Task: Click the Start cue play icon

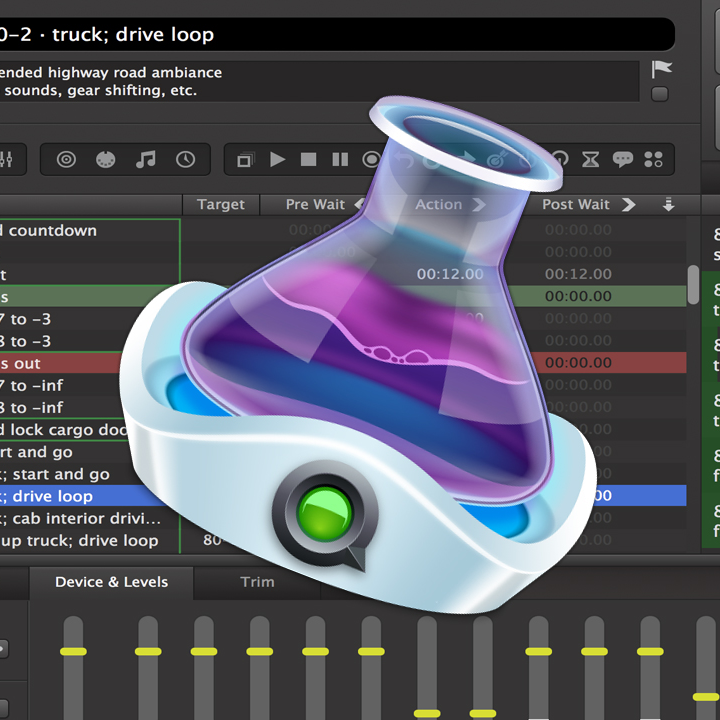Action: click(278, 159)
